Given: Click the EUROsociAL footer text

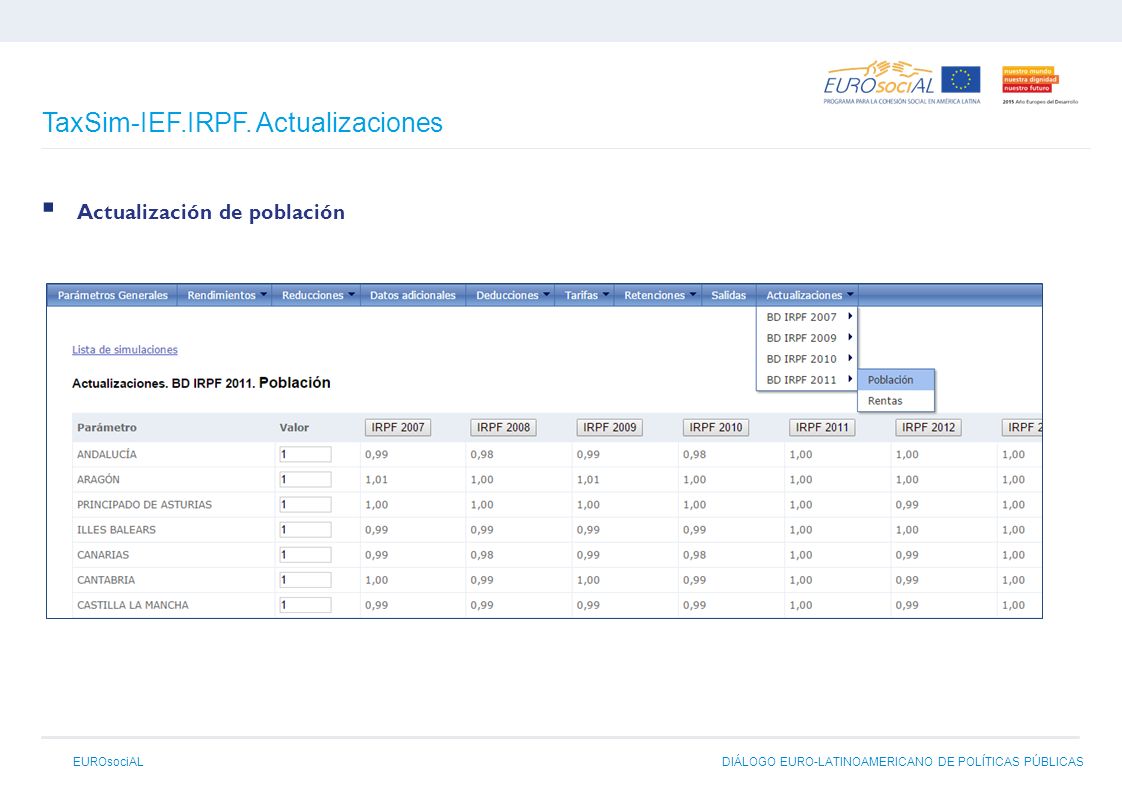Looking at the screenshot, I should [108, 762].
